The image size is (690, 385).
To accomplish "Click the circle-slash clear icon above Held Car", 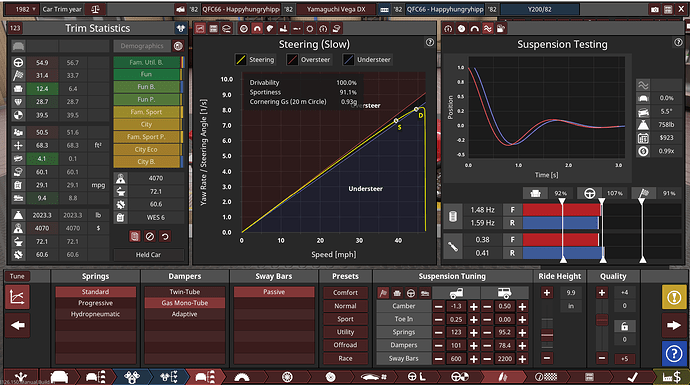I will [x=150, y=236].
